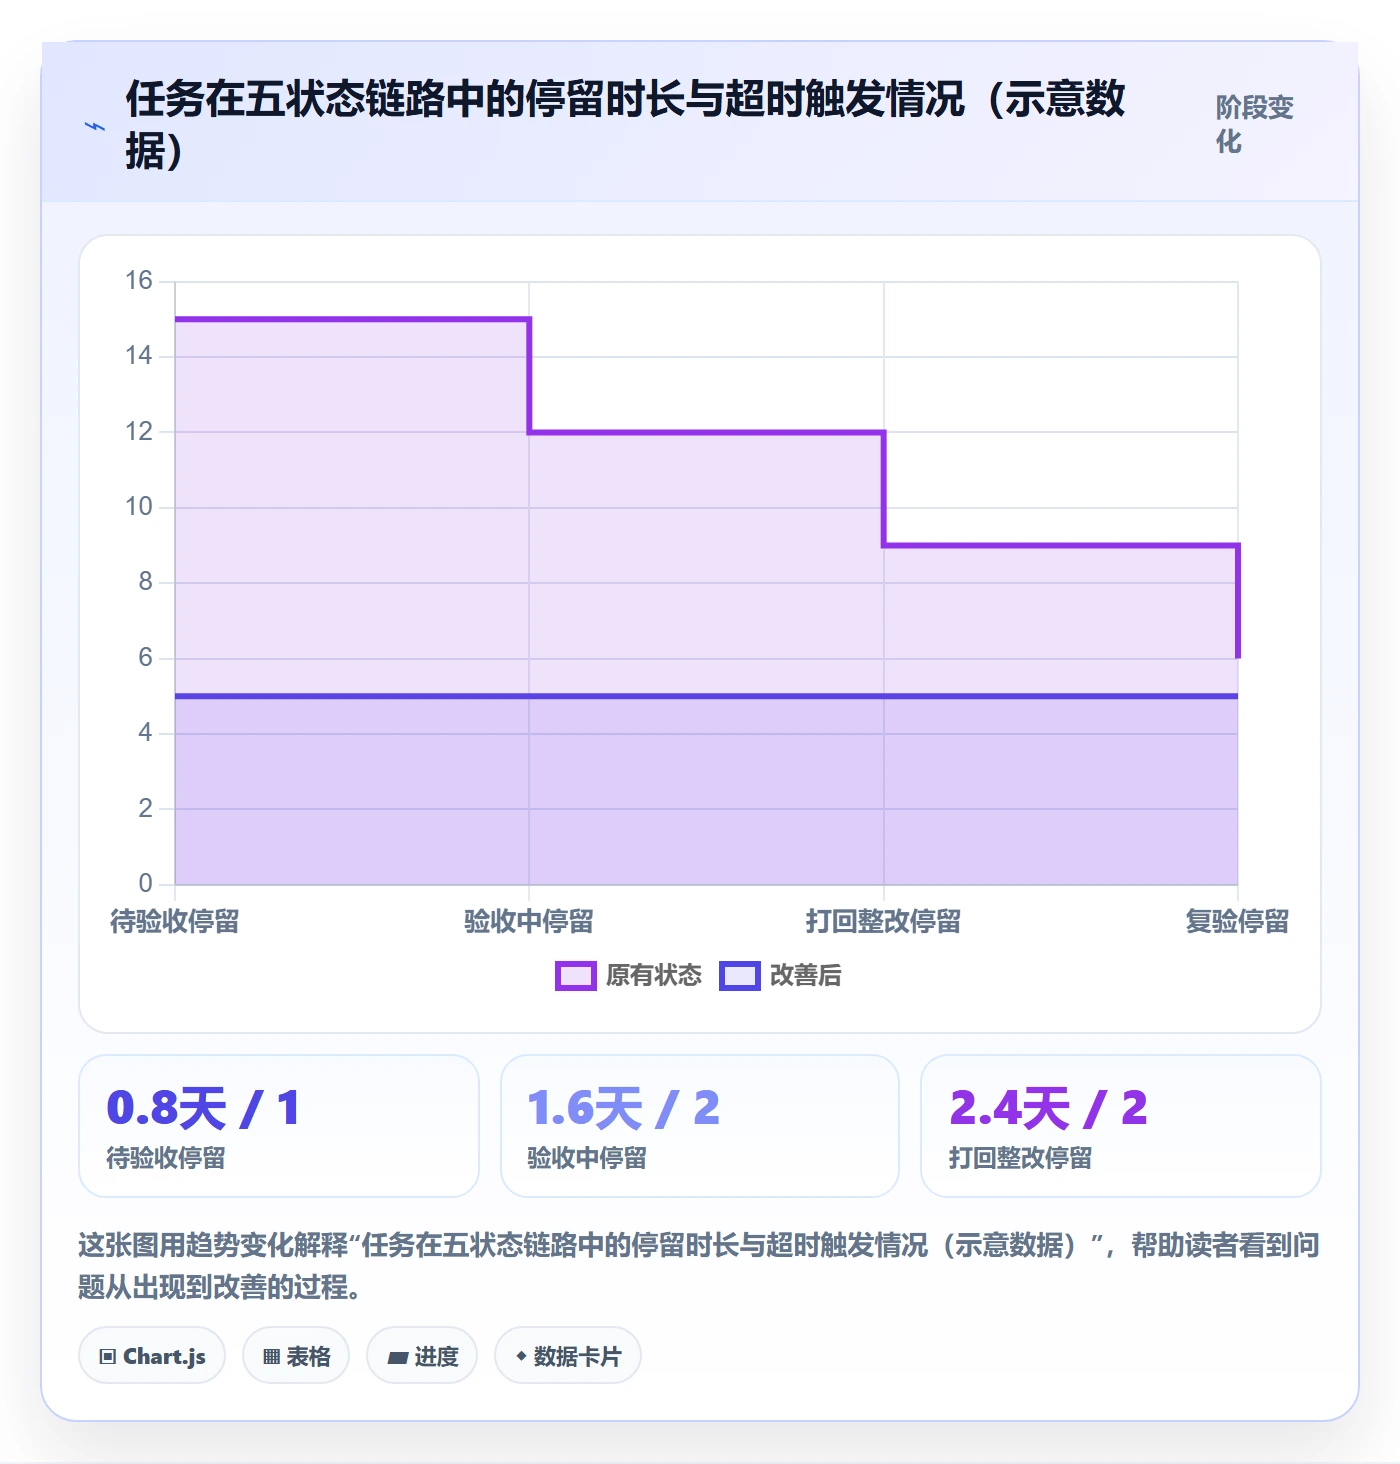1400x1464 pixels.
Task: Click the 表格 chip grid icon
Action: [271, 1357]
